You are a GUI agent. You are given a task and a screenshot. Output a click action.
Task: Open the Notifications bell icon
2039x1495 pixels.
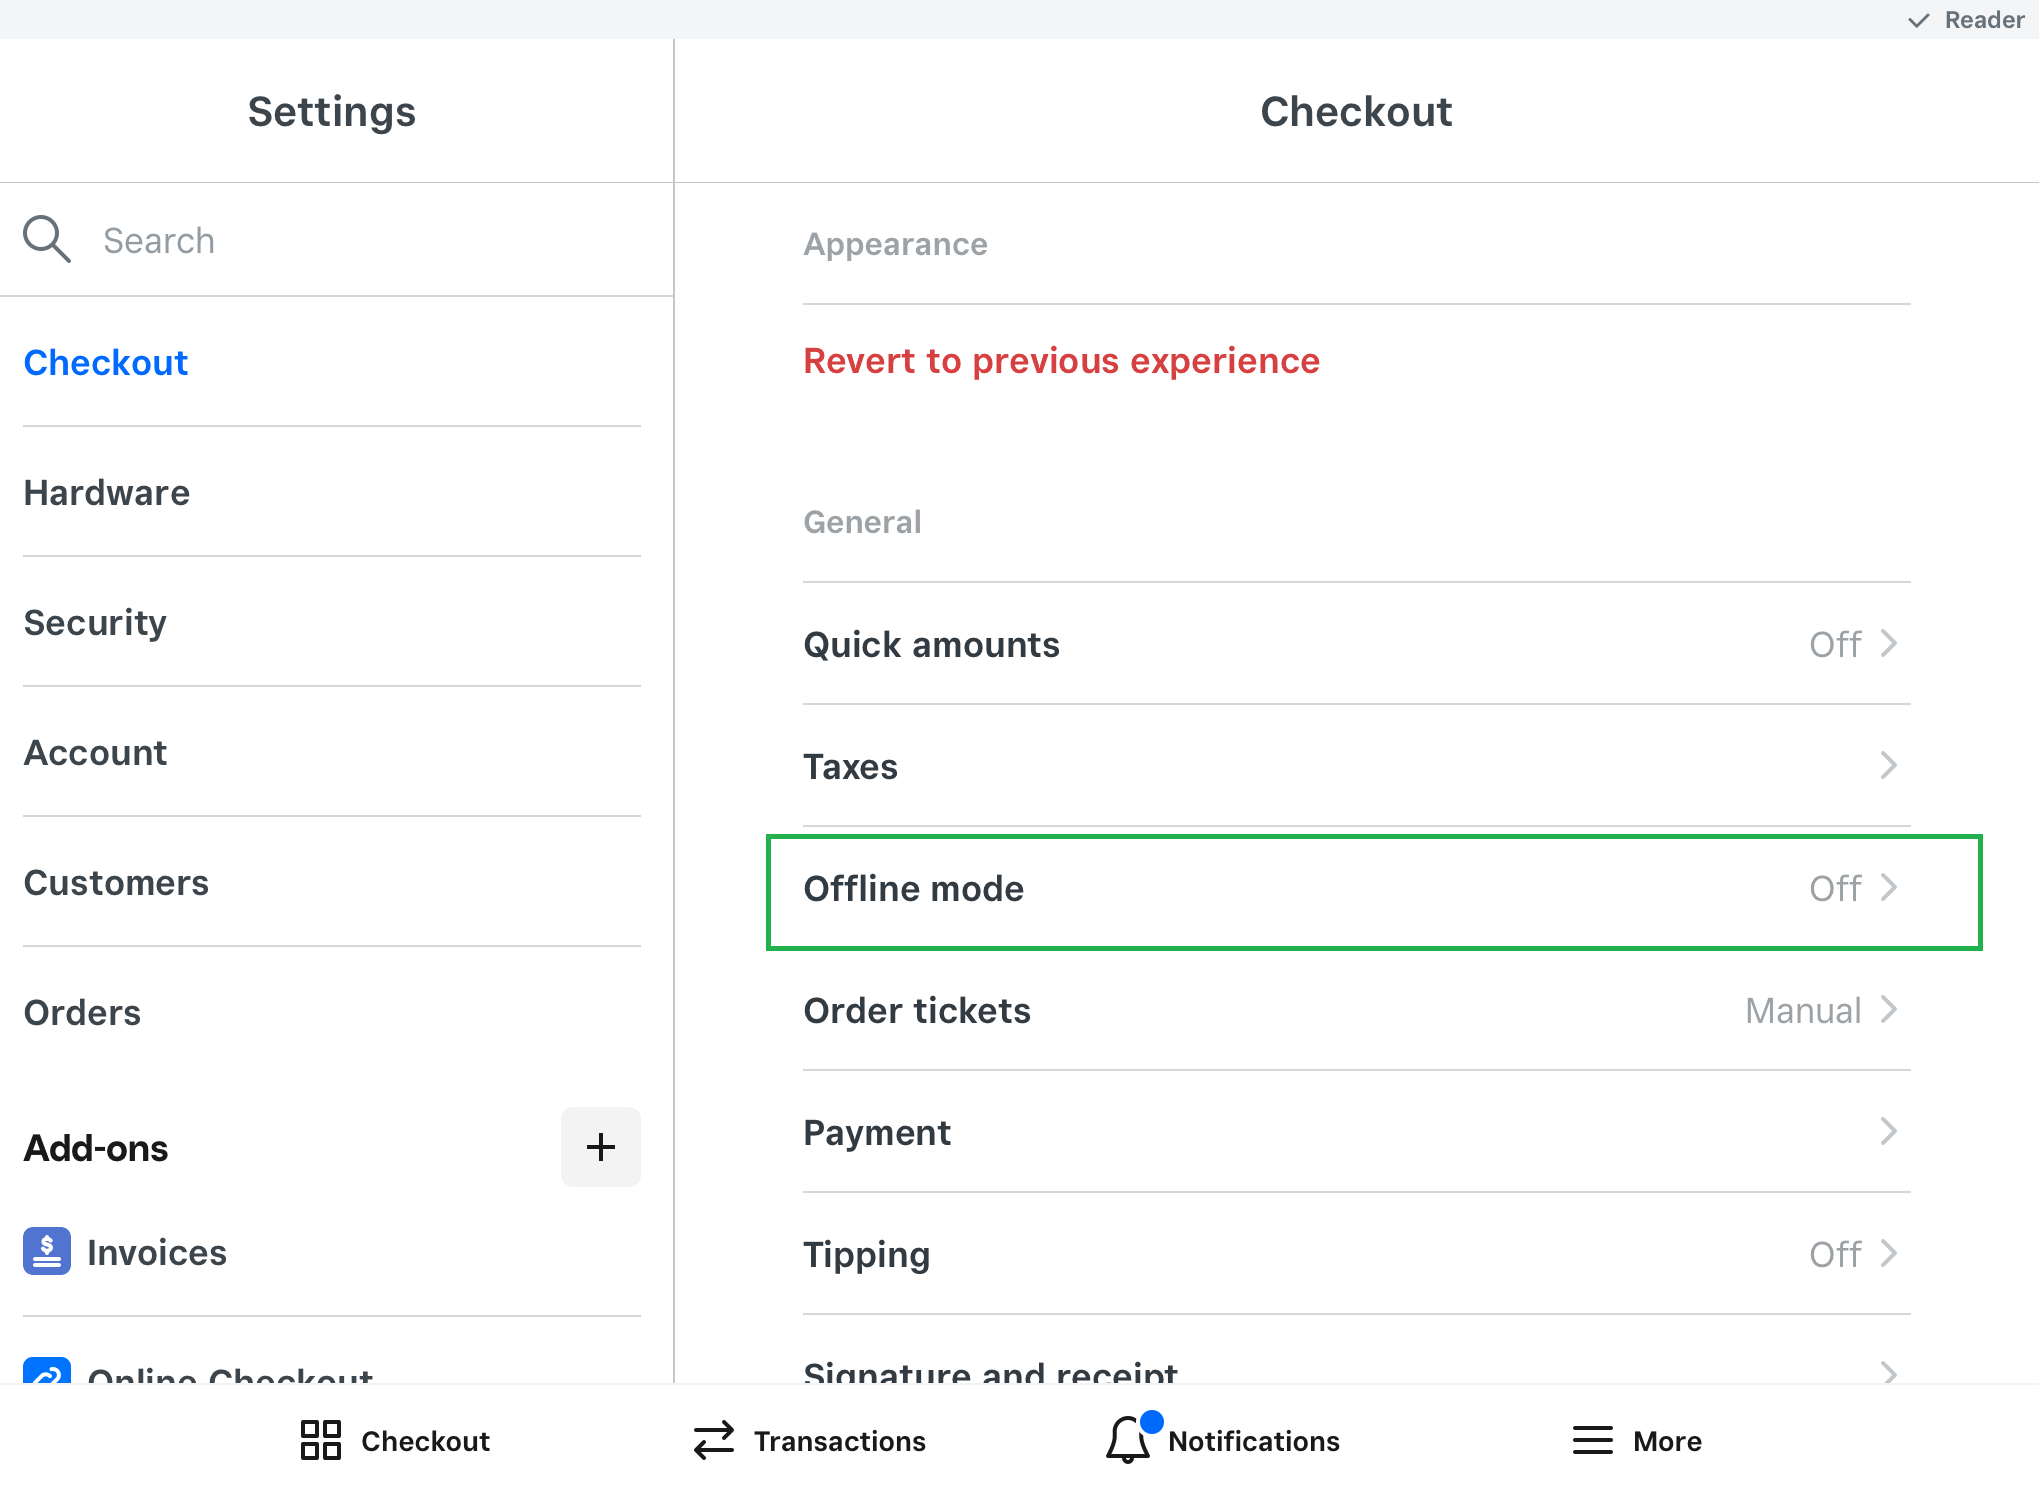(1128, 1440)
